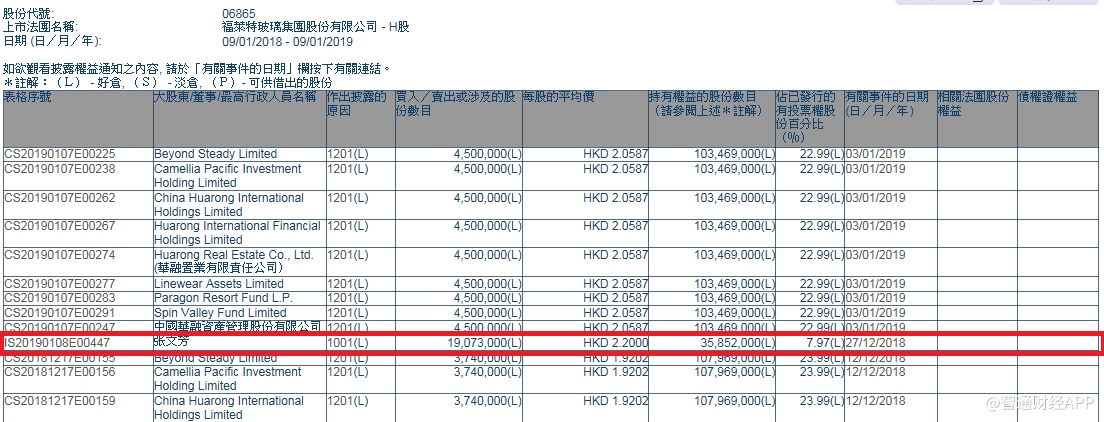
Task: Click the 1001(L) disclosure reason code
Action: (348, 343)
